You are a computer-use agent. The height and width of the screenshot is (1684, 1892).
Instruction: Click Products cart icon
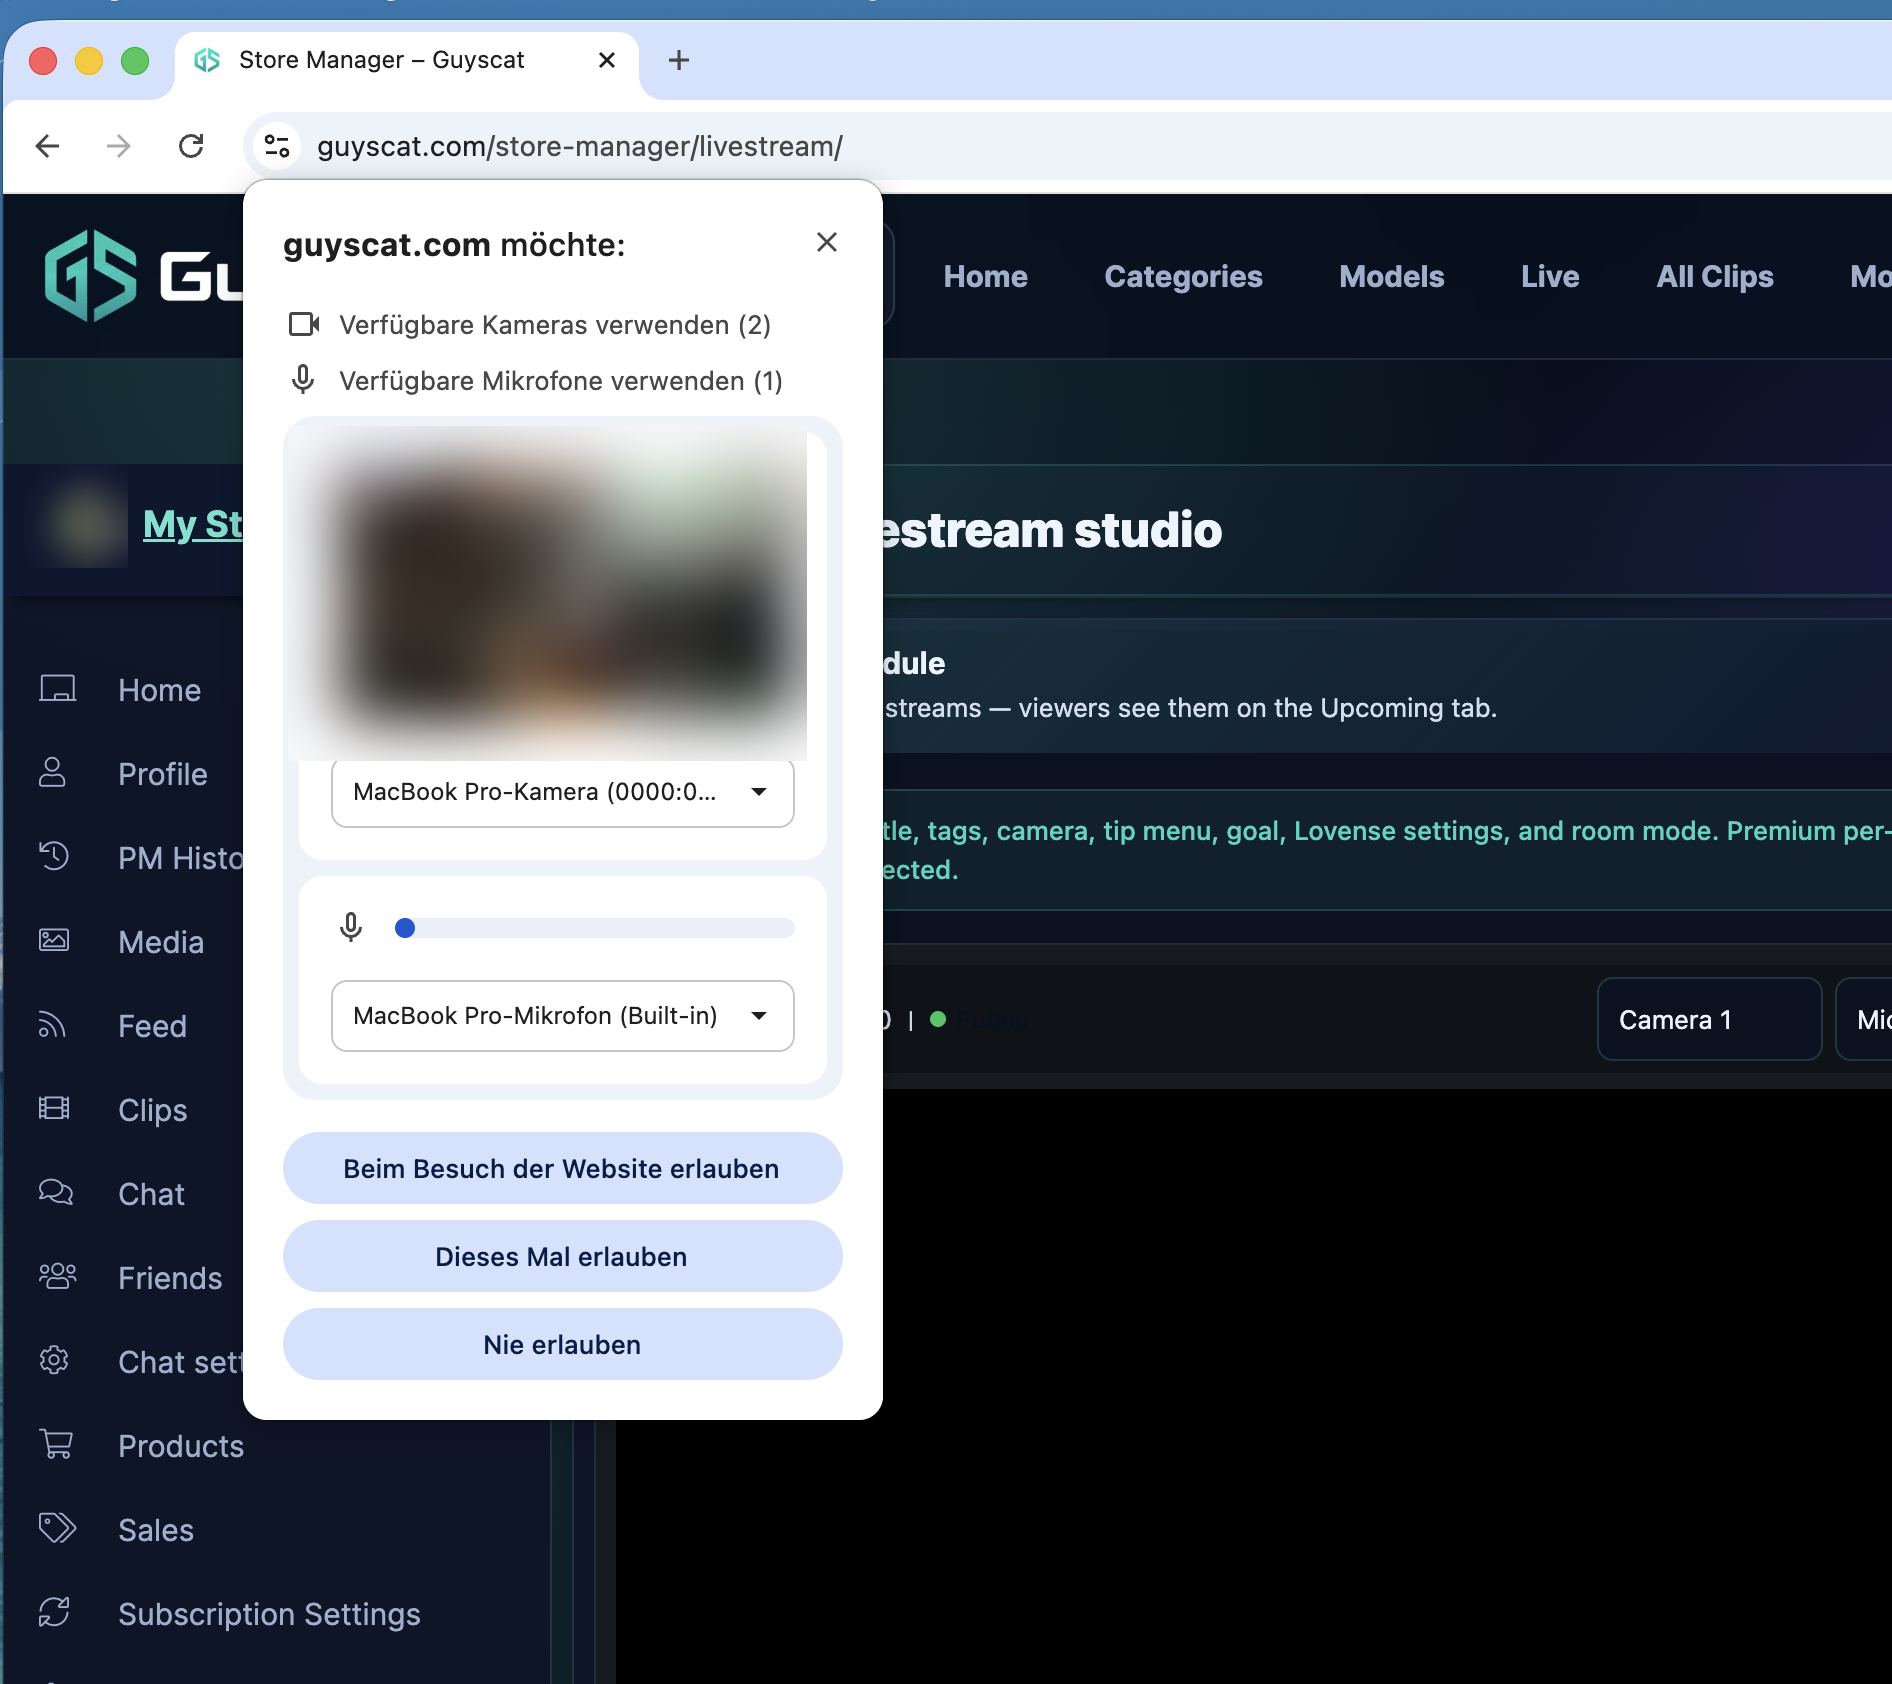click(56, 1444)
